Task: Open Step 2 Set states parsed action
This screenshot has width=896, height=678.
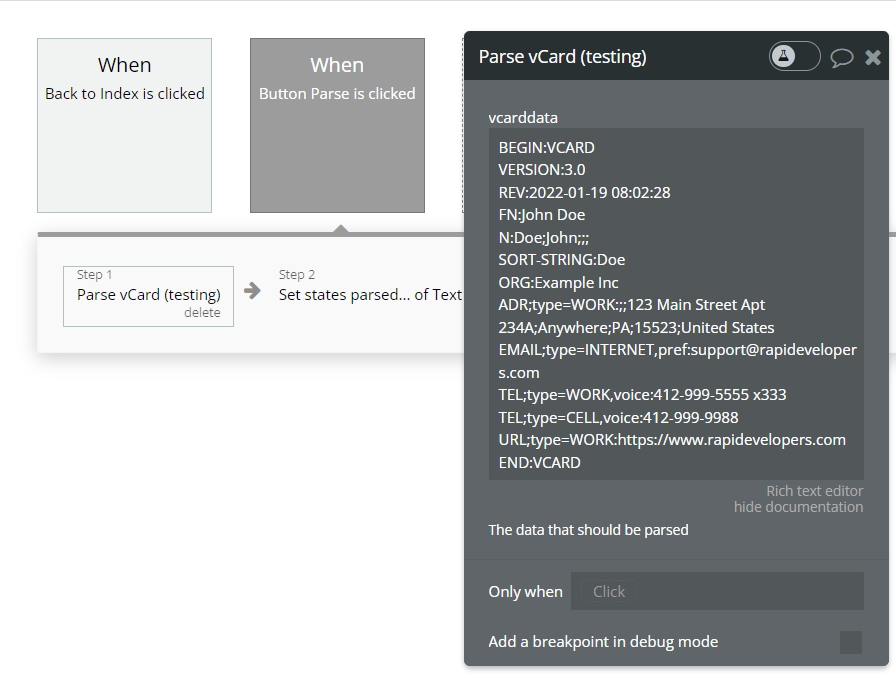Action: pyautogui.click(x=369, y=294)
